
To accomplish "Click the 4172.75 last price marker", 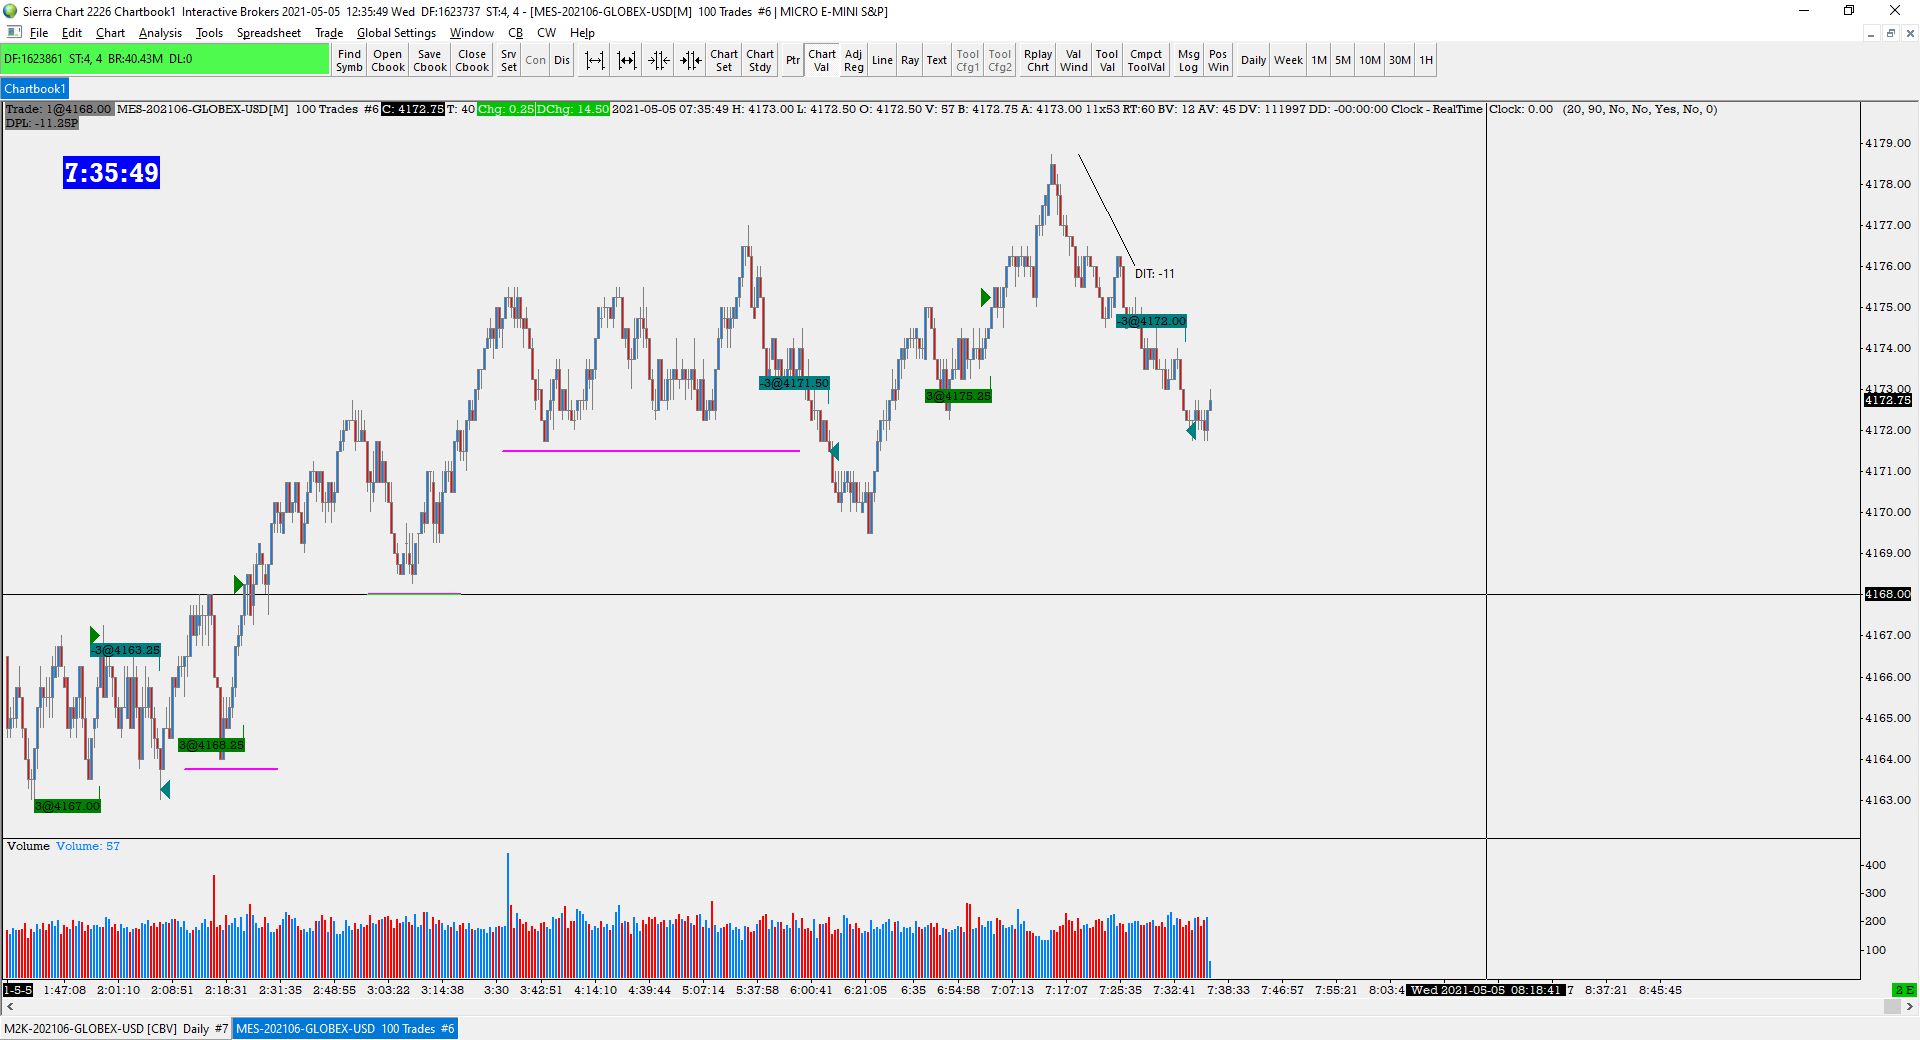I will click(1887, 400).
